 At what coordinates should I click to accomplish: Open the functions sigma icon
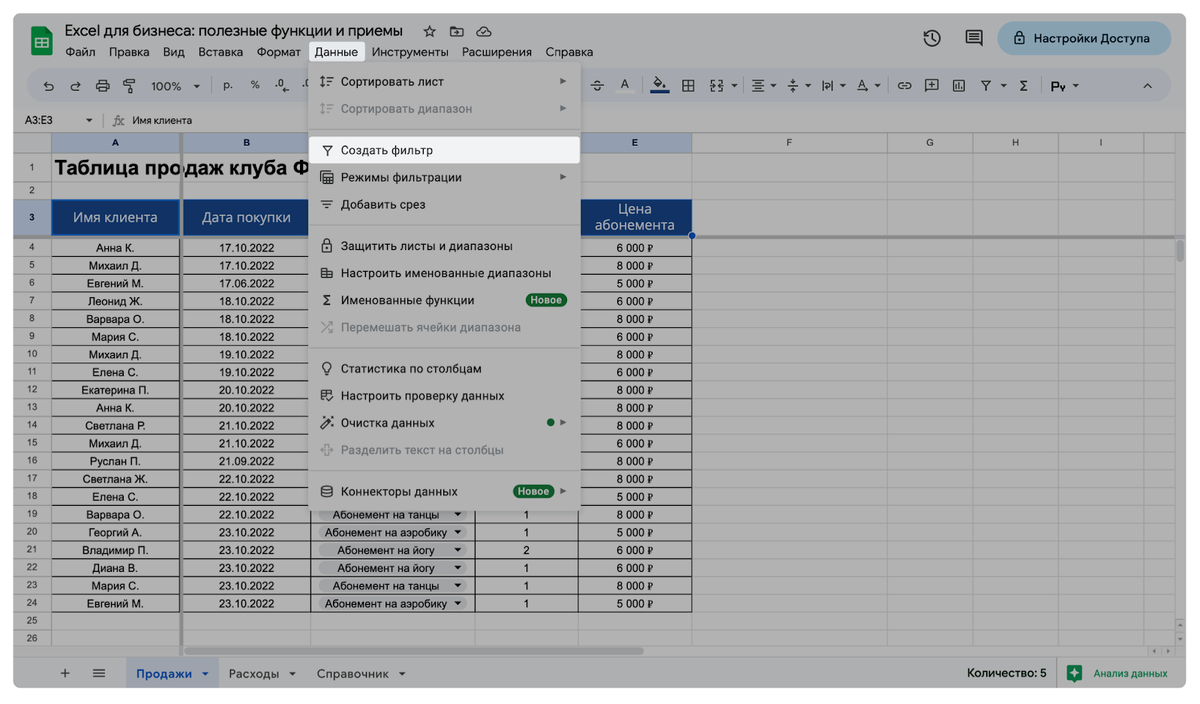(1023, 86)
